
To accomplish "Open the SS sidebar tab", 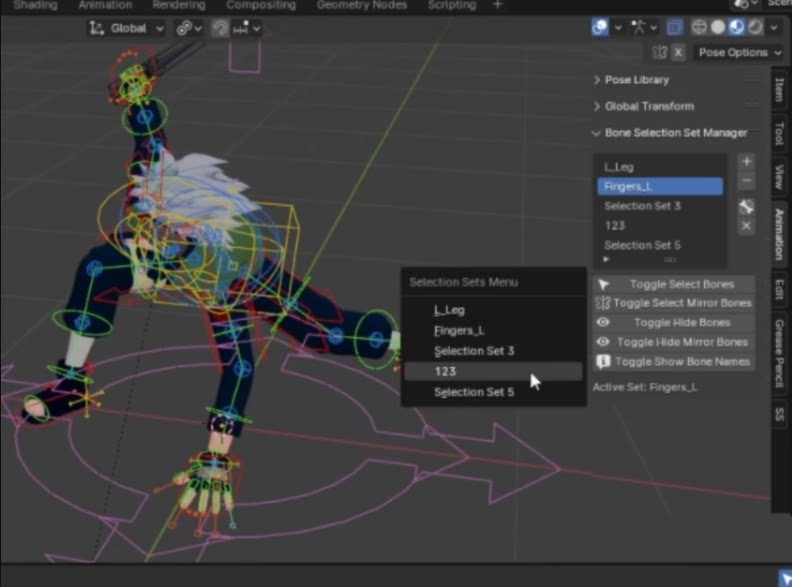I will click(x=780, y=414).
